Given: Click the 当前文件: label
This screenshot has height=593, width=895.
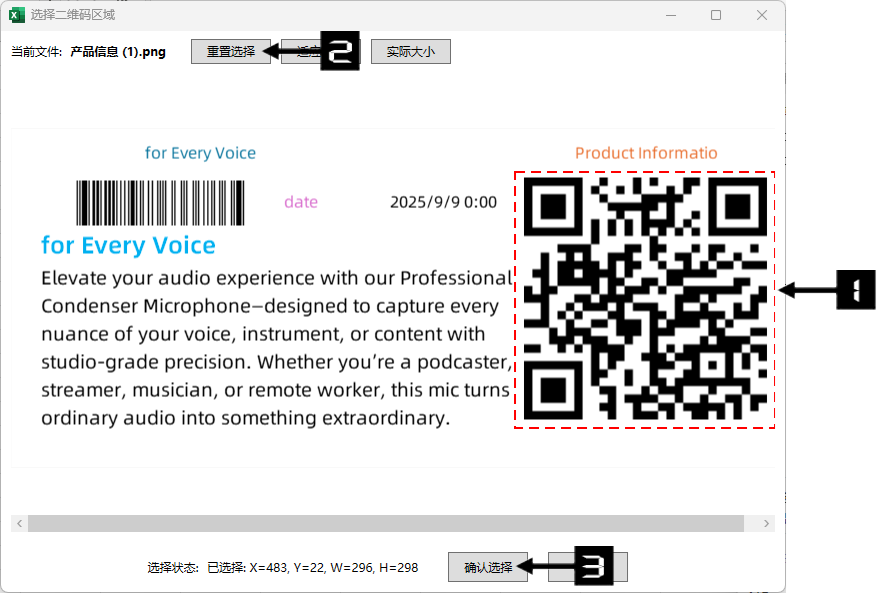Looking at the screenshot, I should tap(37, 52).
